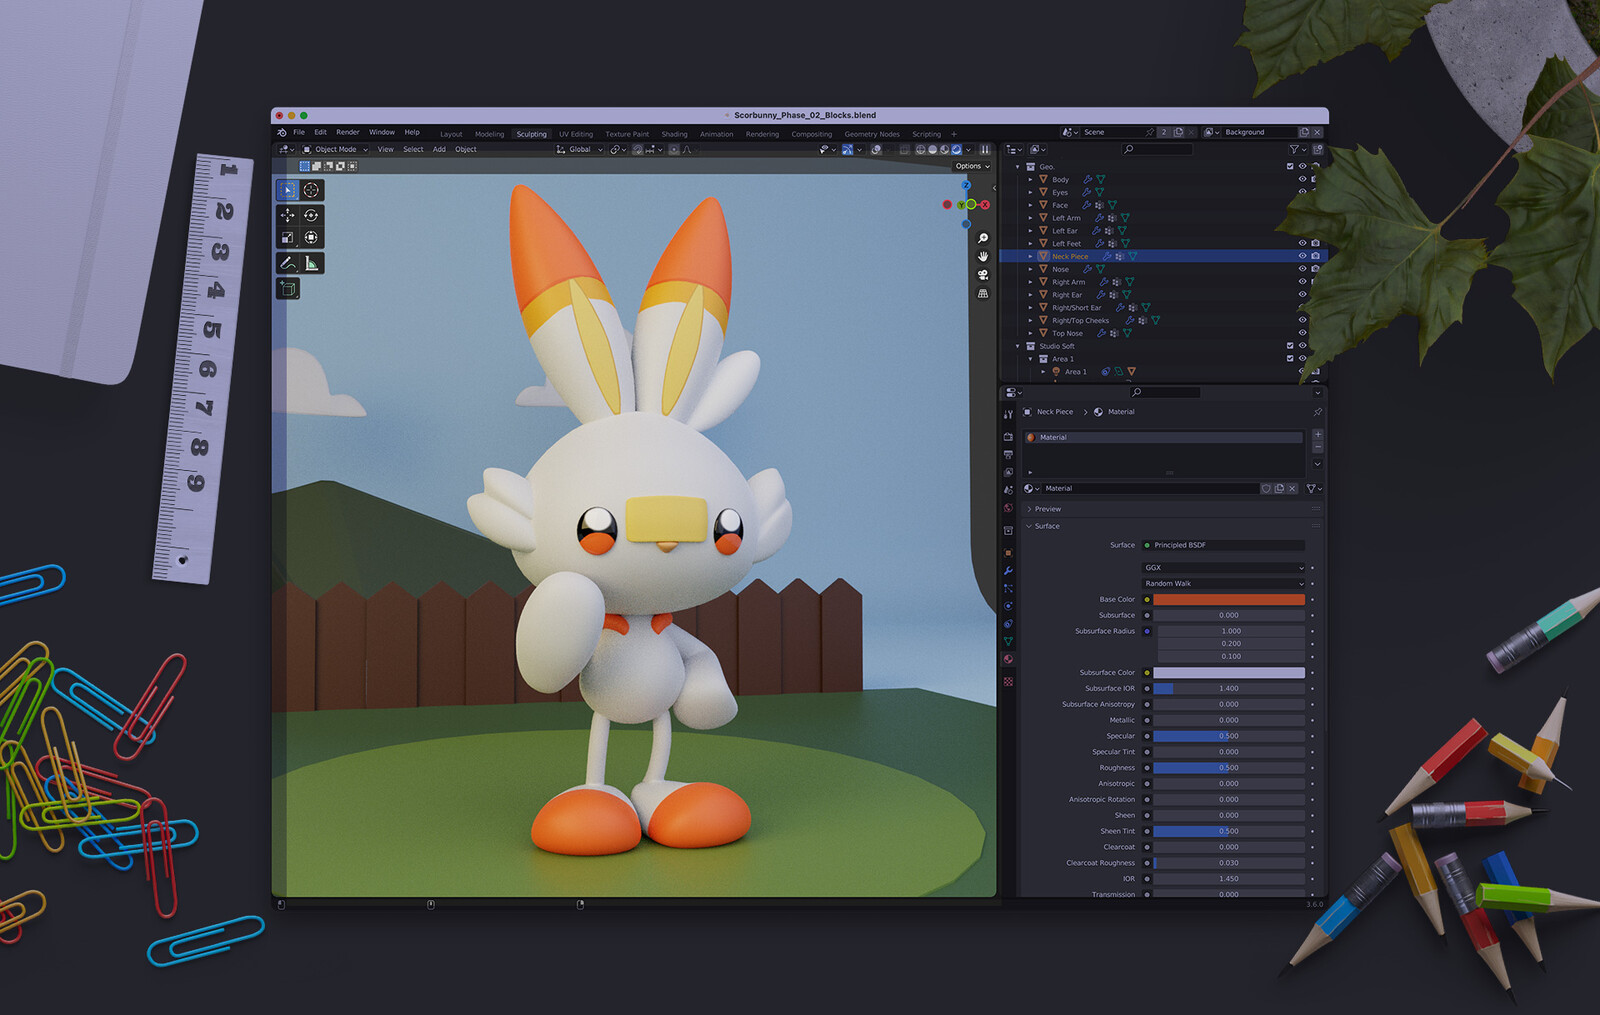This screenshot has width=1600, height=1015.
Task: Open the Texture properties tab
Action: click(x=1008, y=682)
